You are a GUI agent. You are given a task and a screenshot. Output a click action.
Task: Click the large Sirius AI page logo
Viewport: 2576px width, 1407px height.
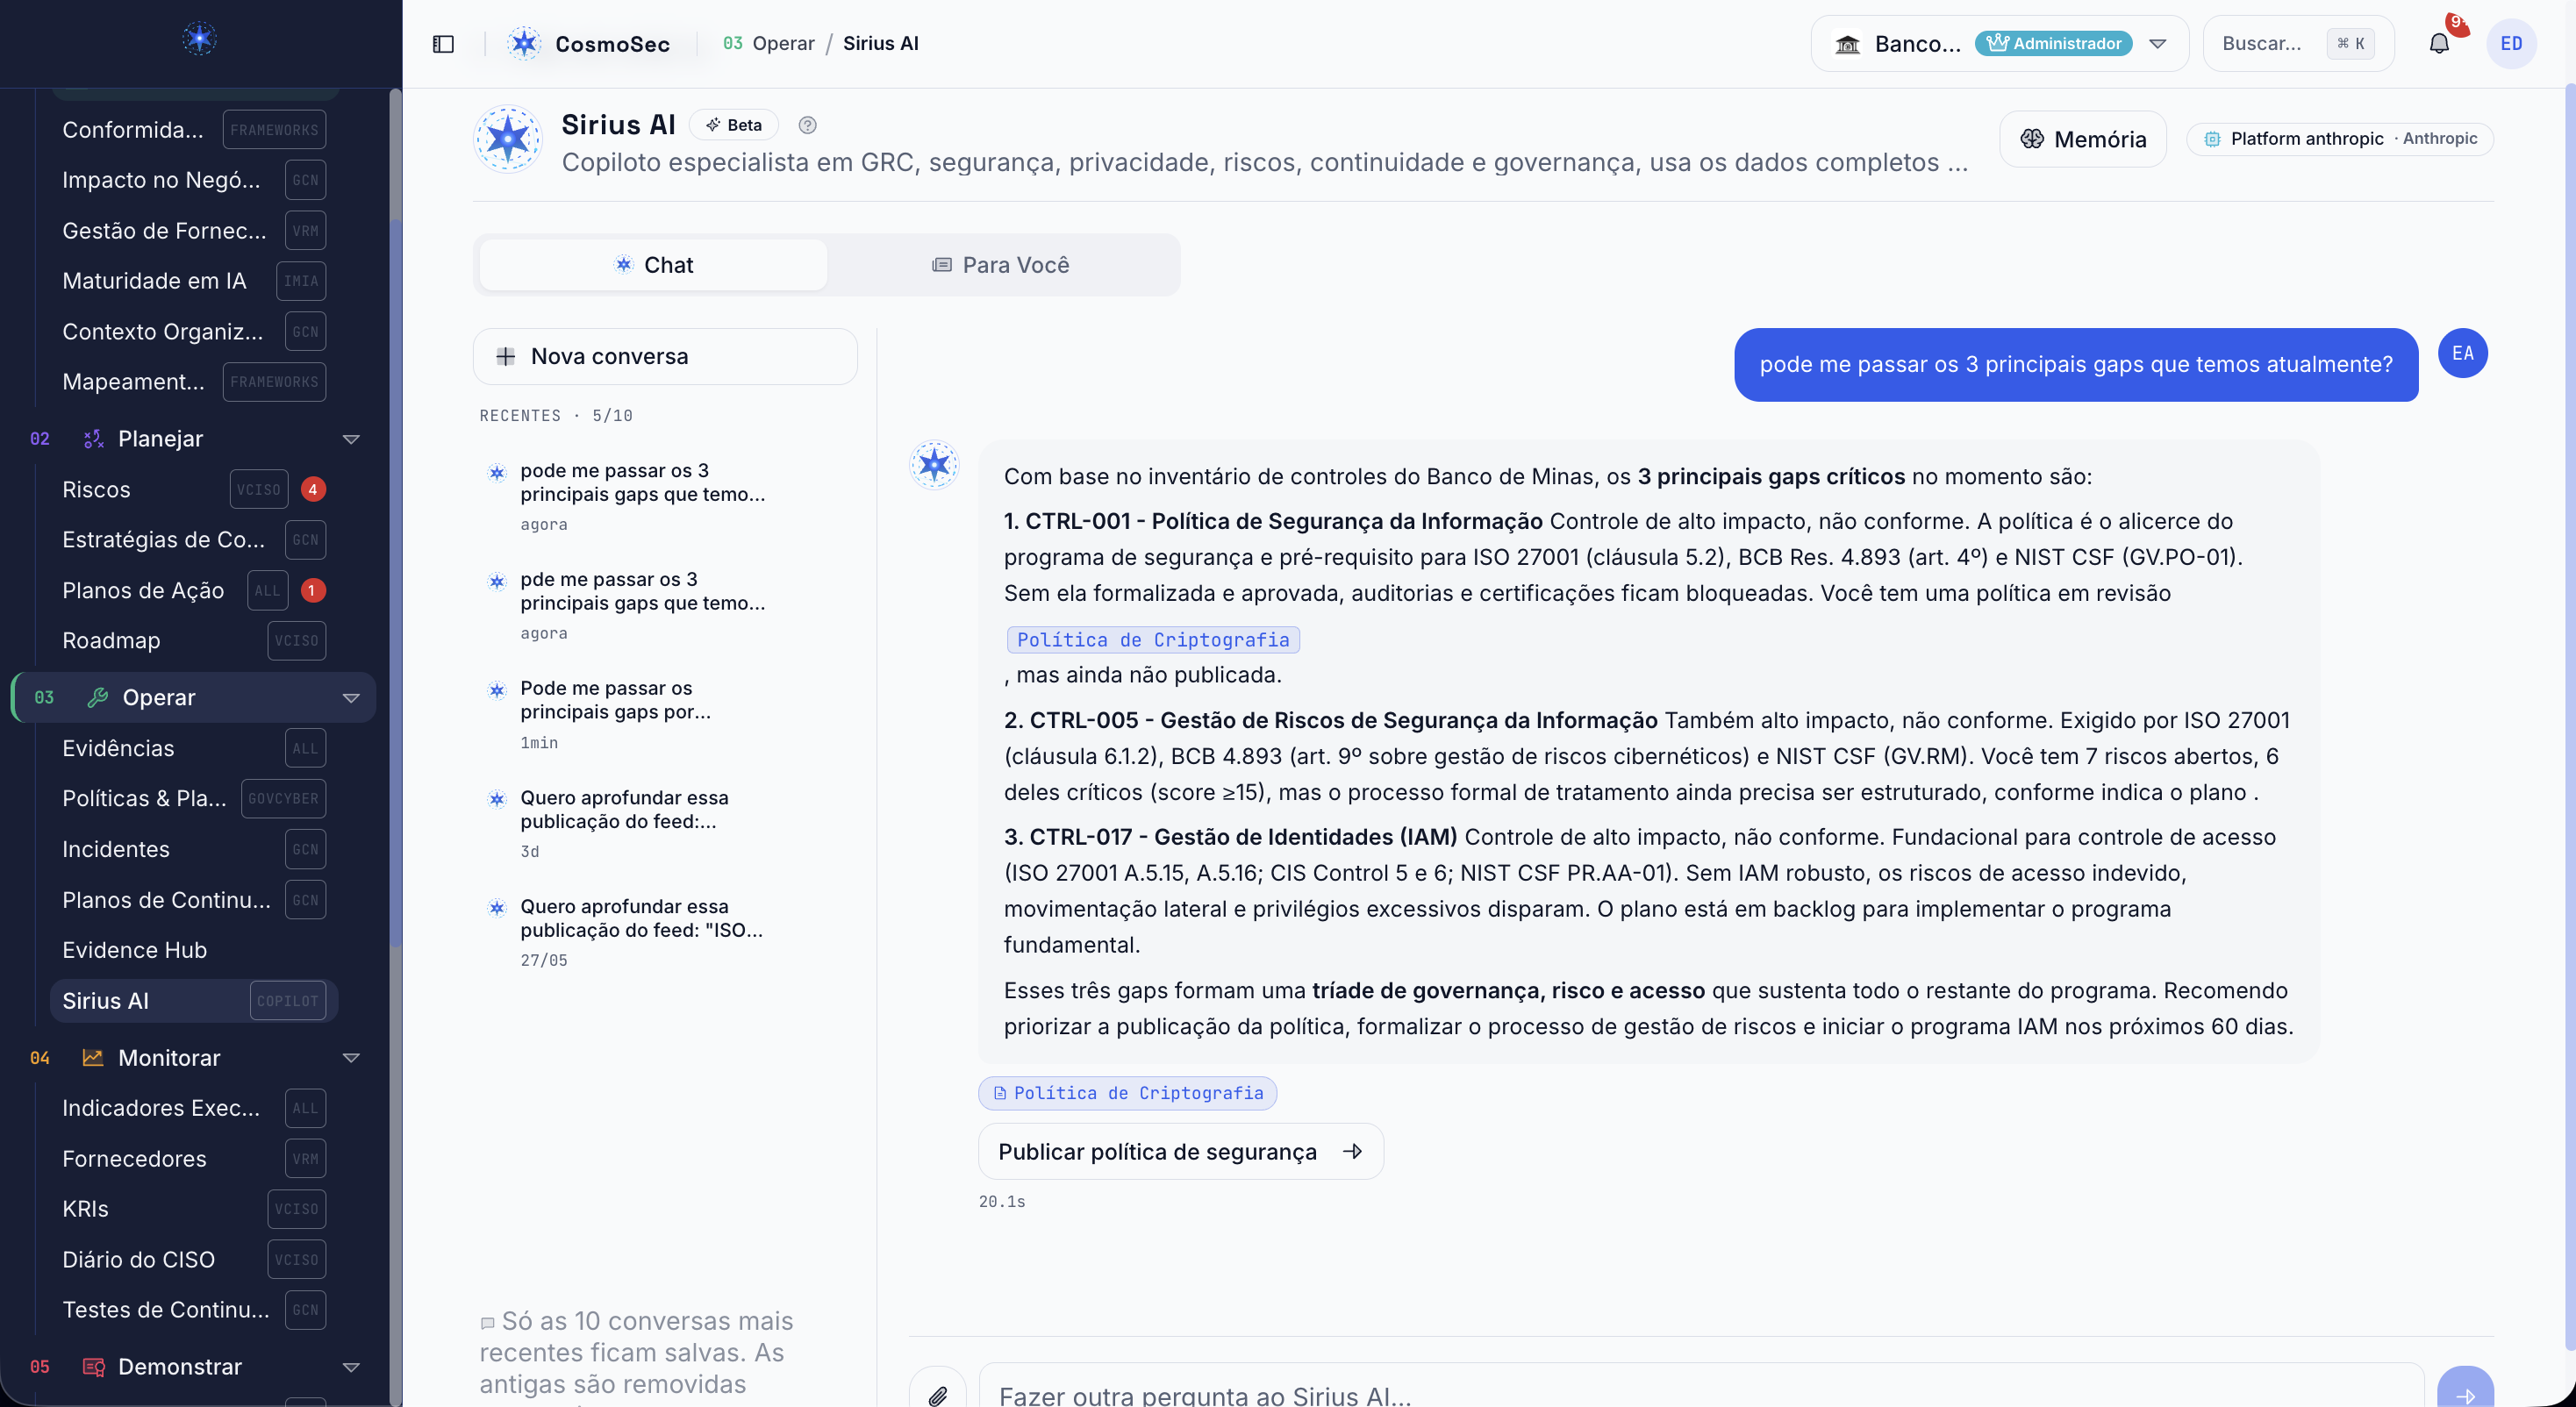click(508, 139)
